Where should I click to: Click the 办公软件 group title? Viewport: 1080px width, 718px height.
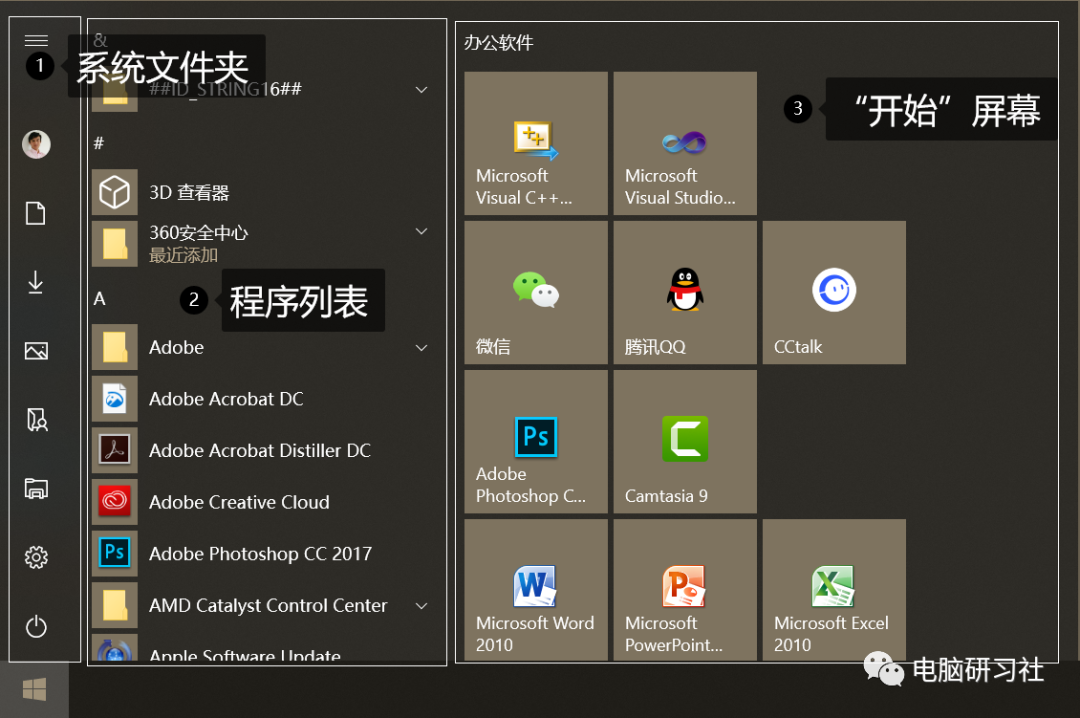tap(499, 43)
